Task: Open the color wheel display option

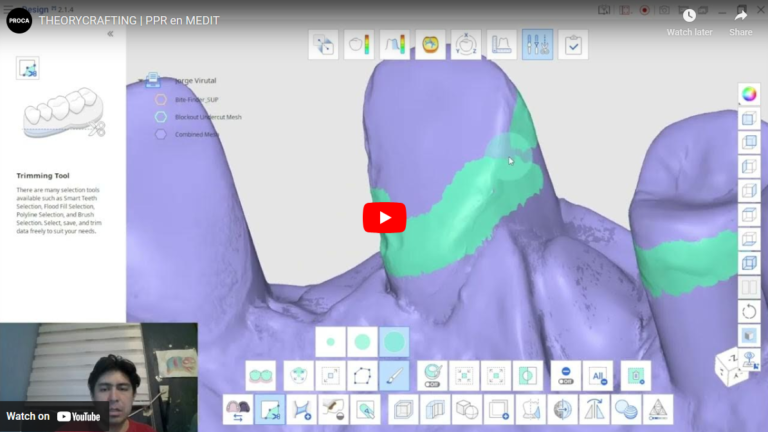Action: [x=749, y=94]
